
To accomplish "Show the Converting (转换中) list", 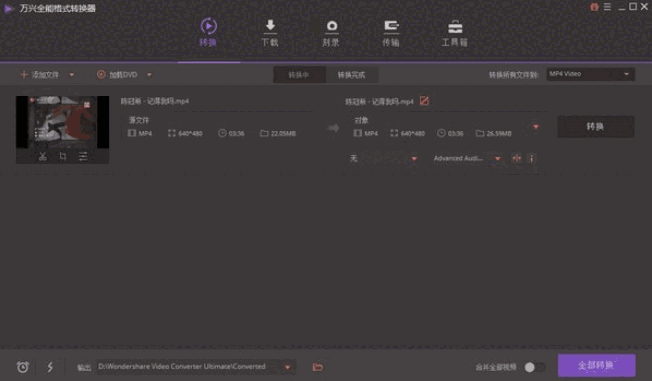I will (299, 75).
